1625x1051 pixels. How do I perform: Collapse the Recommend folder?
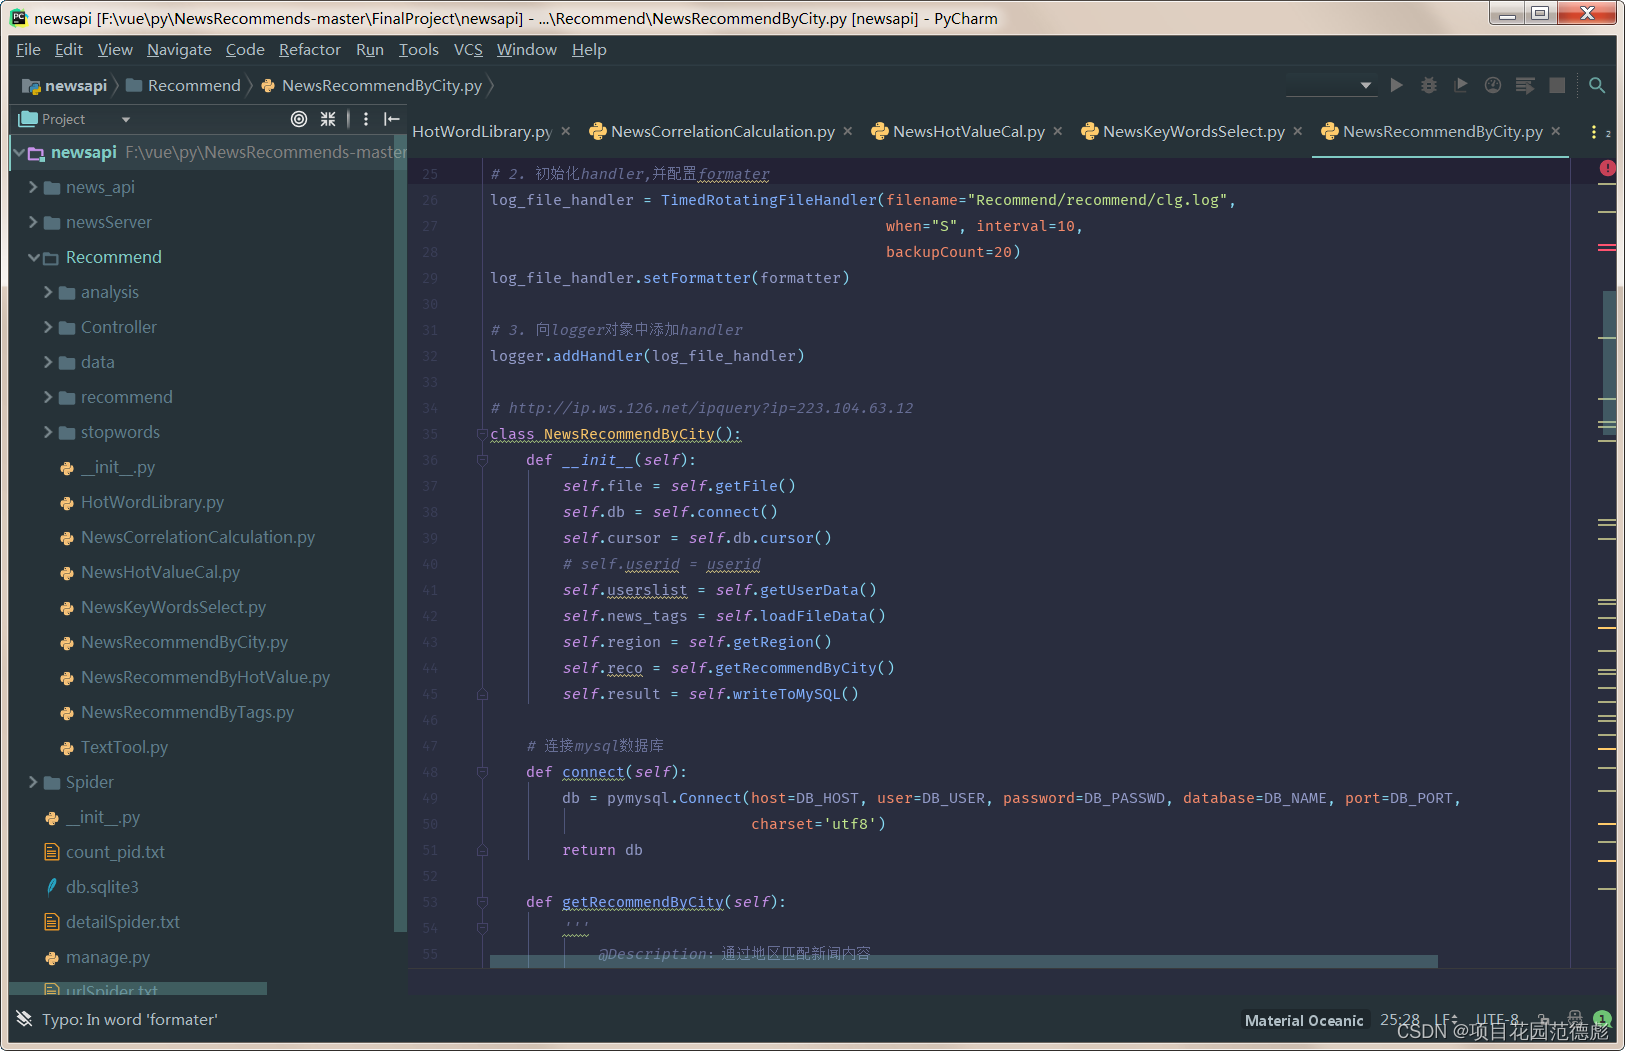[33, 257]
